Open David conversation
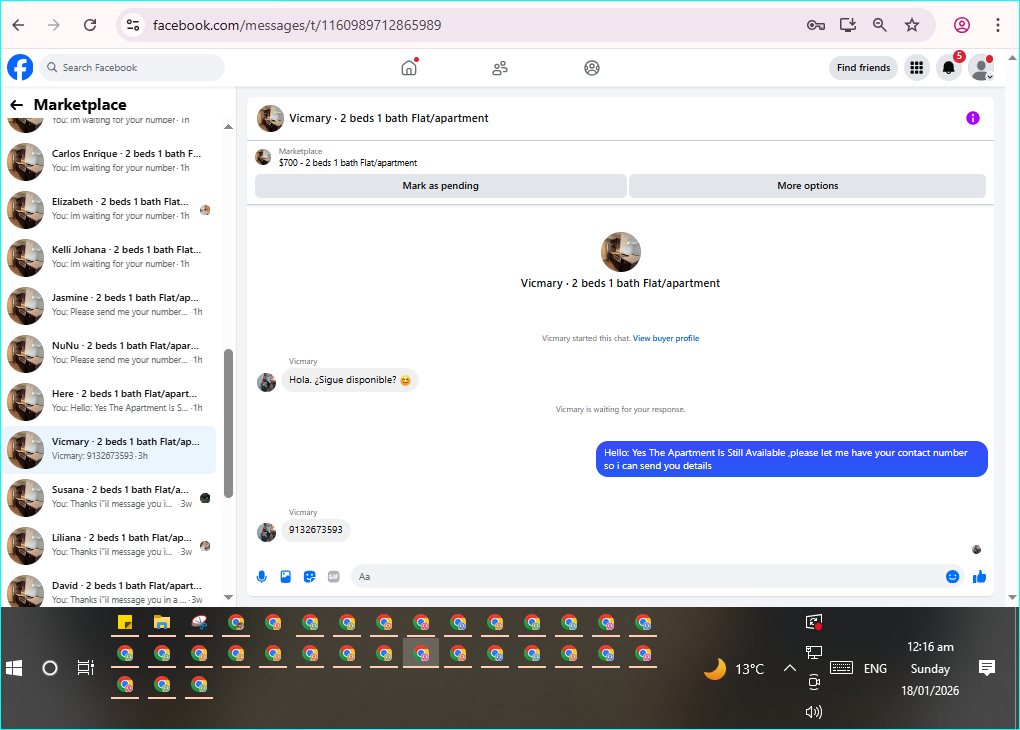Viewport: 1020px width, 730px height. [111, 591]
